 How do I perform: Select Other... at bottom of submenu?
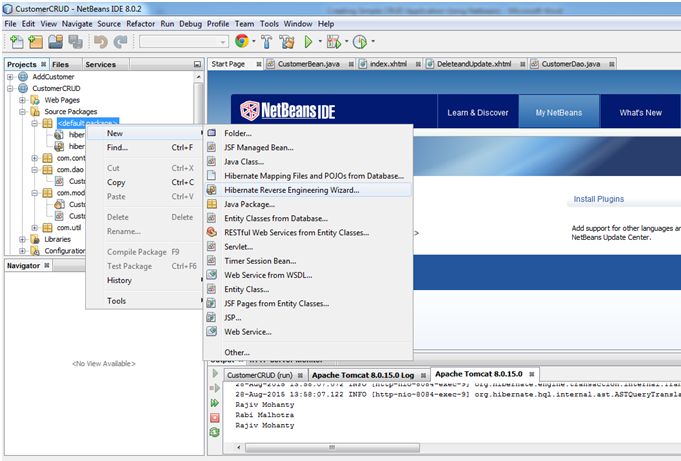(308, 352)
